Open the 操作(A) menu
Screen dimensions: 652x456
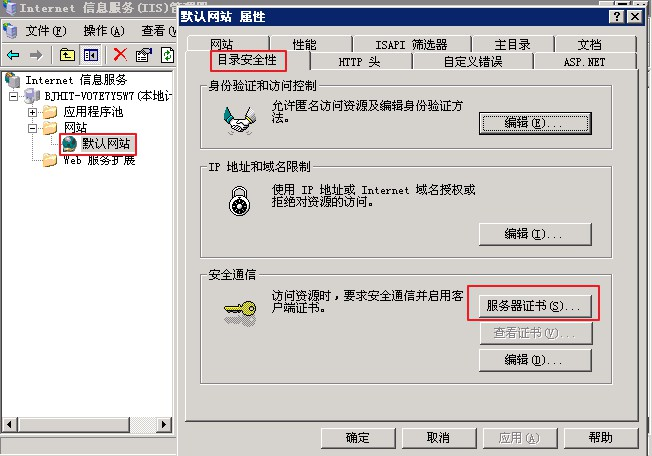pos(104,31)
